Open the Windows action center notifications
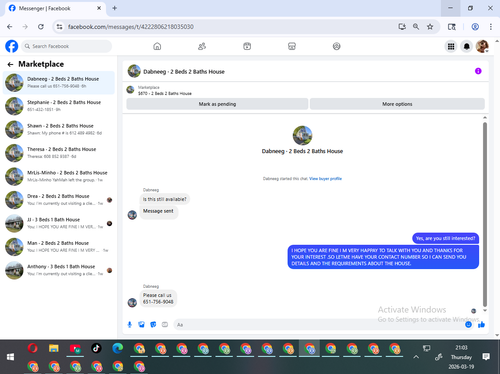Image resolution: width=500 pixels, height=374 pixels. pyautogui.click(x=486, y=357)
